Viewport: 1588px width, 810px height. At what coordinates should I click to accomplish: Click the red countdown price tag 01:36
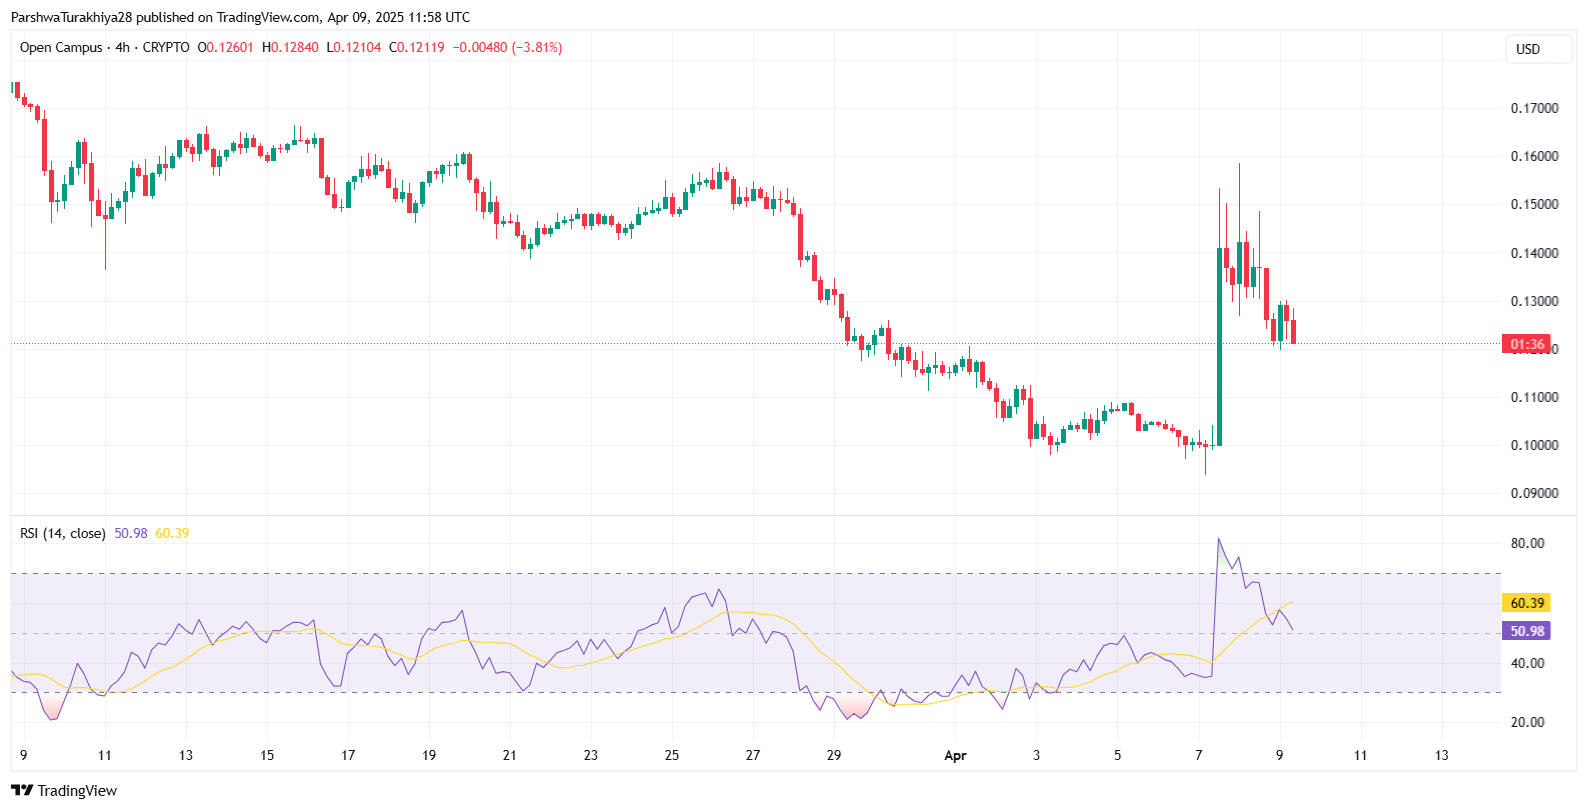click(1526, 344)
